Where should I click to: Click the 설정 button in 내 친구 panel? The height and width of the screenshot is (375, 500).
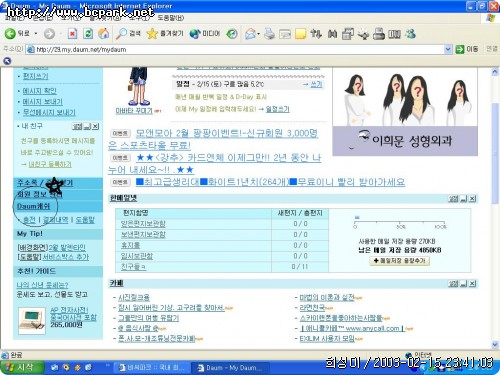77,126
